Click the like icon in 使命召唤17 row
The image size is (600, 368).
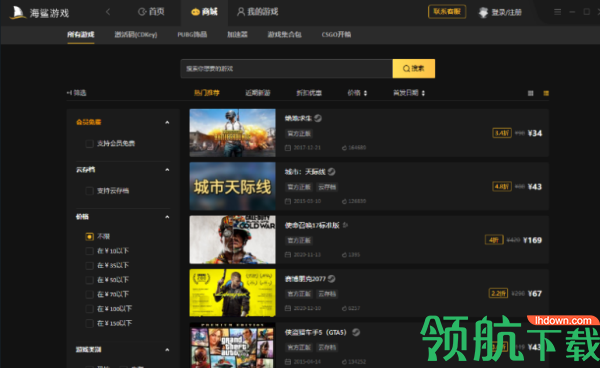(344, 255)
